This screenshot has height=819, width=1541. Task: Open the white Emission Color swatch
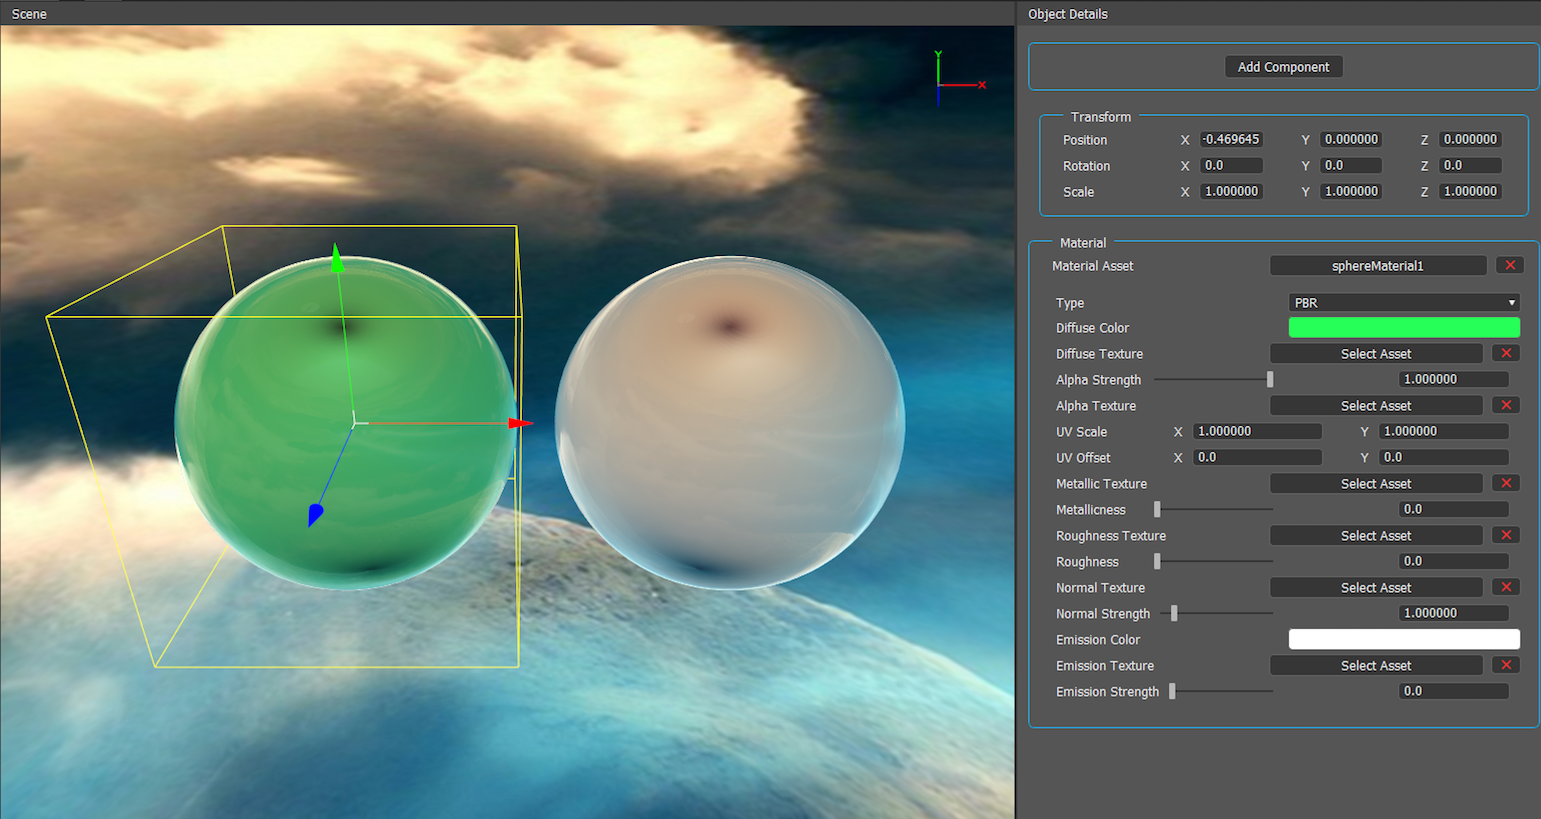1404,639
